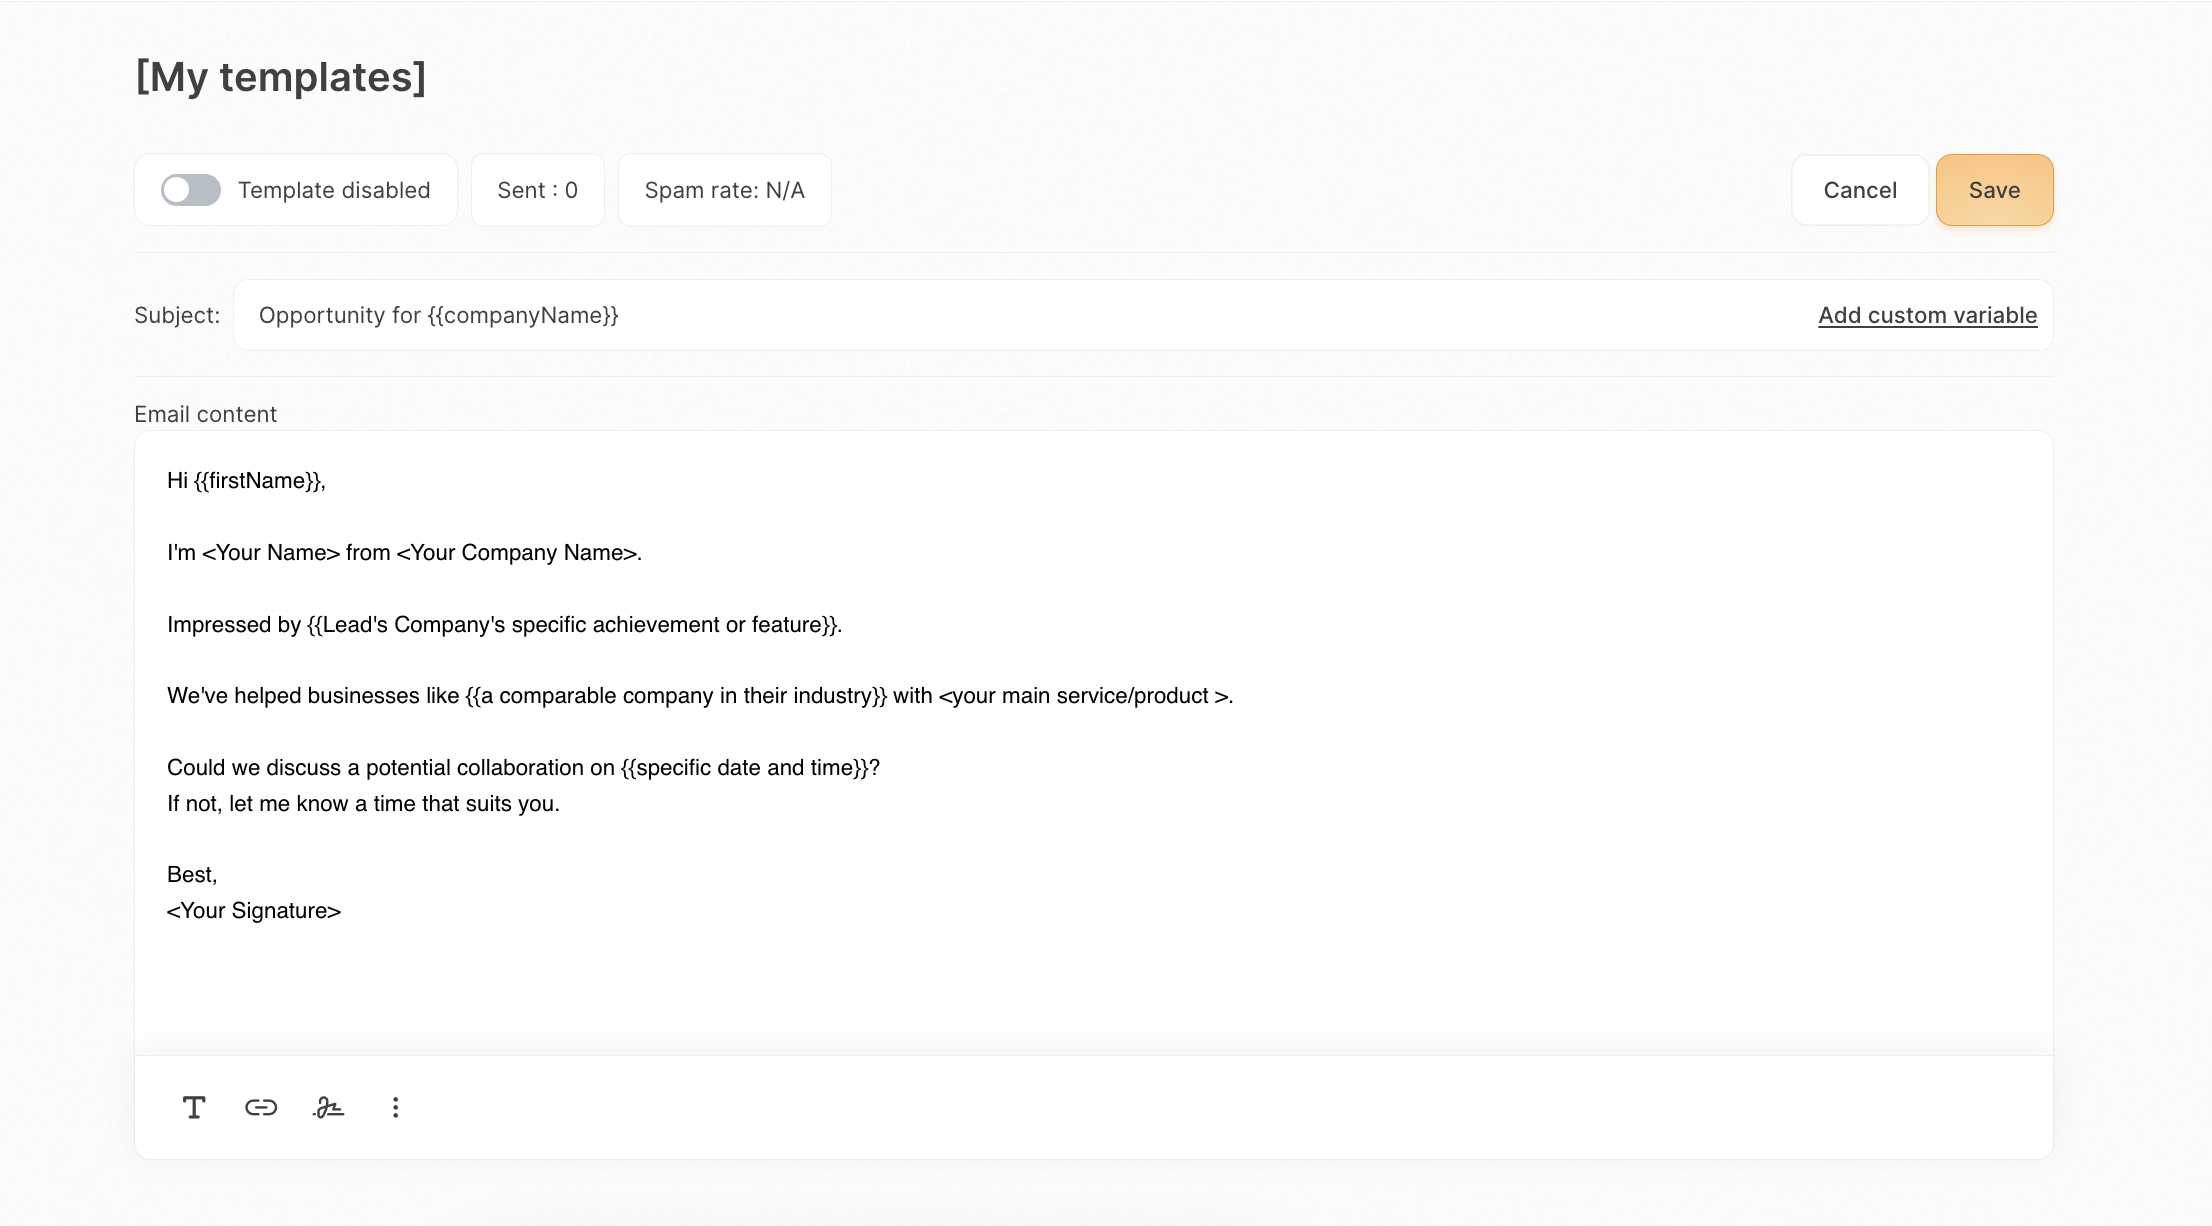Image resolution: width=2212 pixels, height=1226 pixels.
Task: Open the three-dot more options menu
Action: 396,1107
